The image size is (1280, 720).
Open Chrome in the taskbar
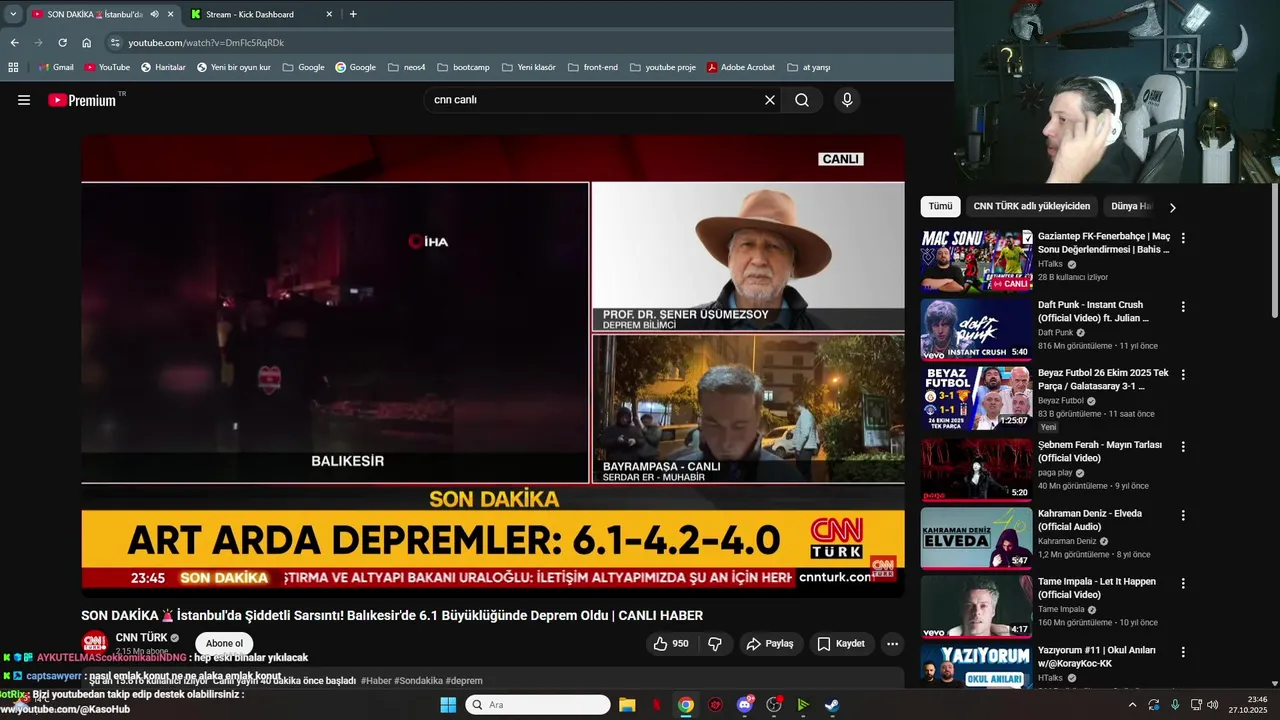pos(686,705)
